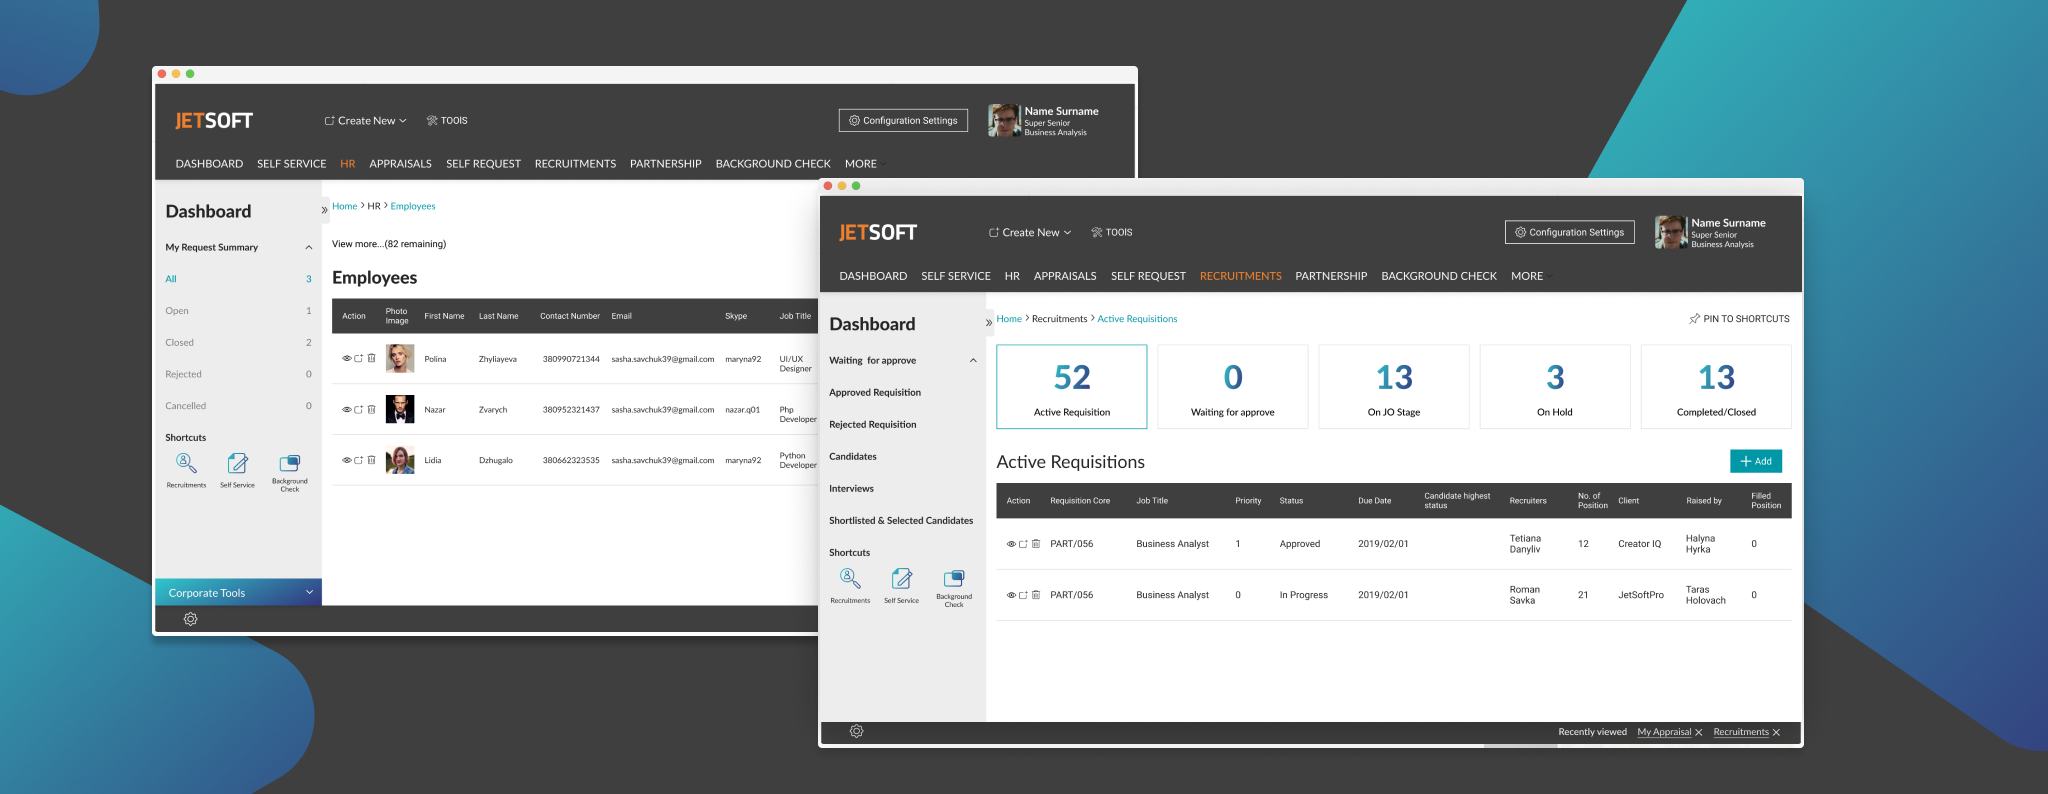This screenshot has width=2048, height=794.
Task: Open Self Service shortcut icon in the Recruitments window sidebar
Action: [902, 579]
